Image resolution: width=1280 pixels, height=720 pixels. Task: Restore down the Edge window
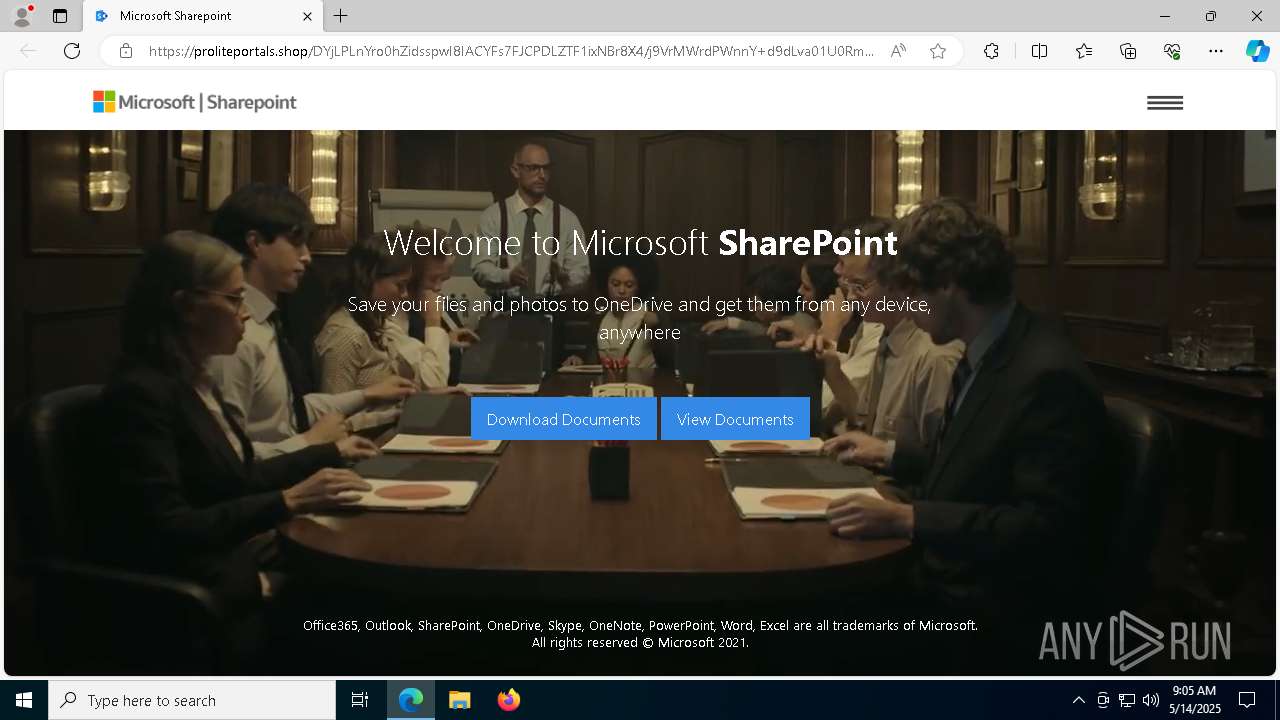pos(1211,16)
